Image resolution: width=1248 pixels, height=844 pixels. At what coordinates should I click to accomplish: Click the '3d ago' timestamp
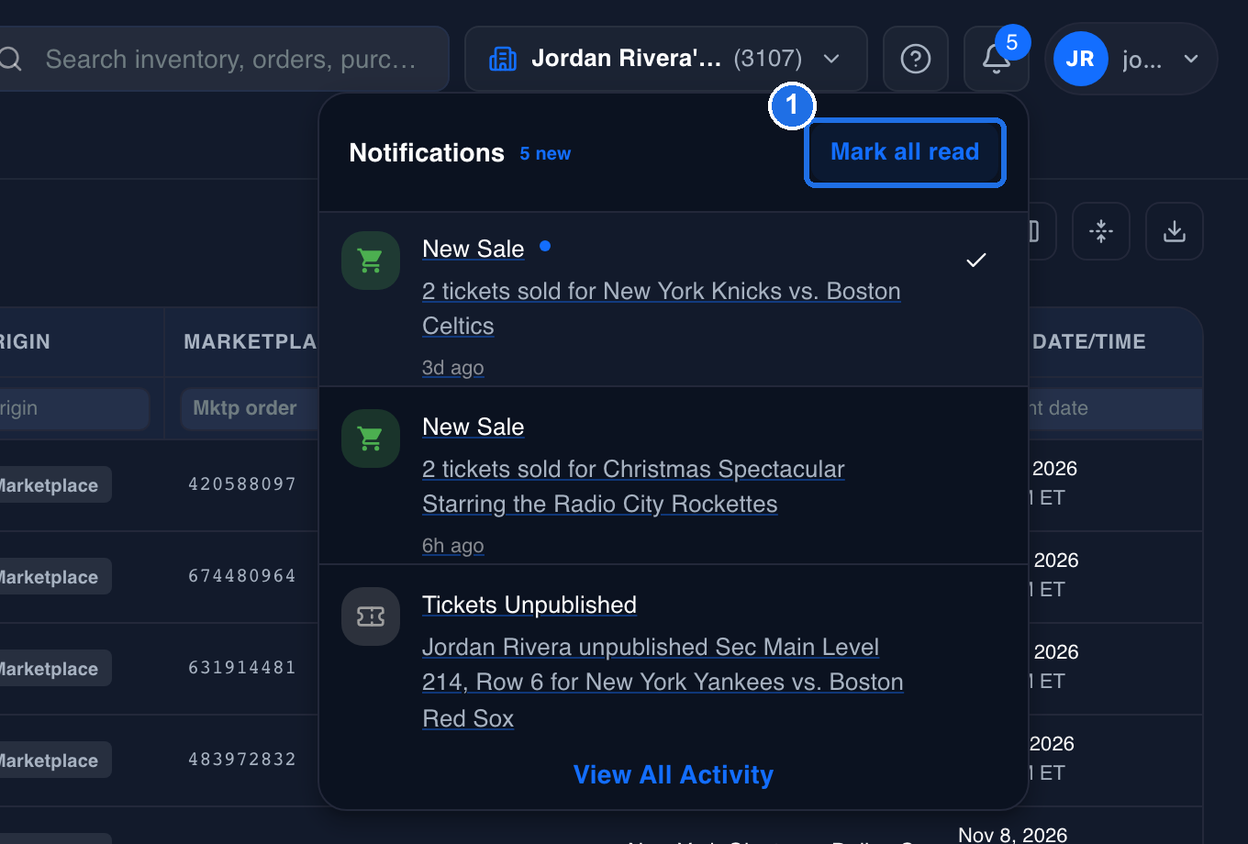(x=453, y=367)
